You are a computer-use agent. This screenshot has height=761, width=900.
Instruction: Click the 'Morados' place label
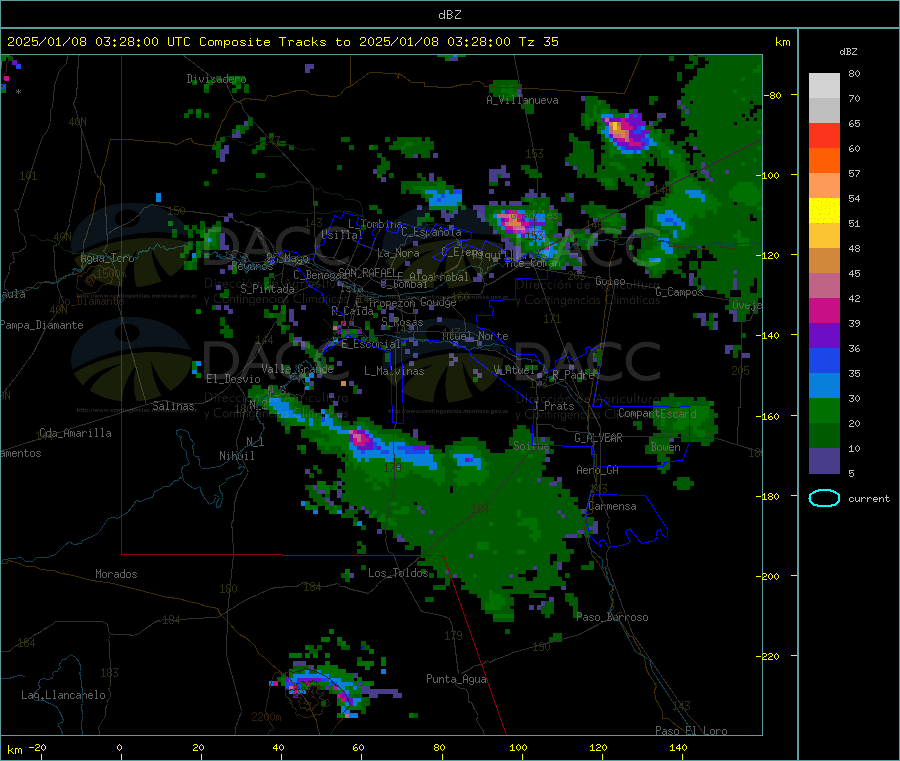[116, 574]
